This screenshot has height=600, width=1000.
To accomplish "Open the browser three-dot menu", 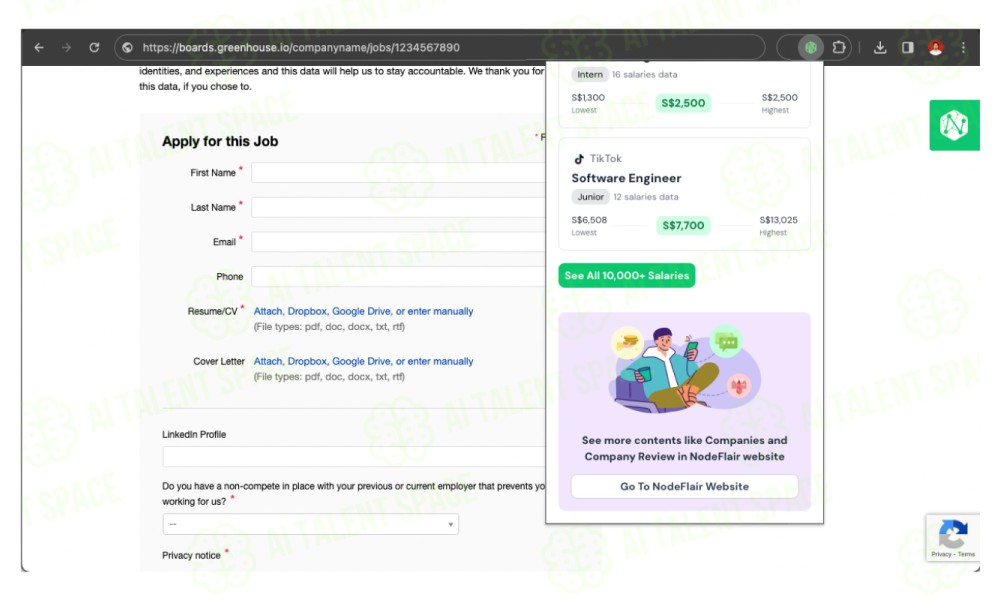I will 963,47.
